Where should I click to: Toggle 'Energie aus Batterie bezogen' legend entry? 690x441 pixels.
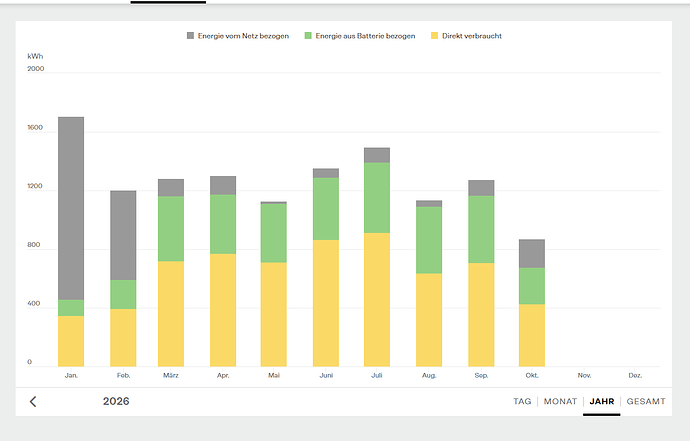[x=360, y=36]
